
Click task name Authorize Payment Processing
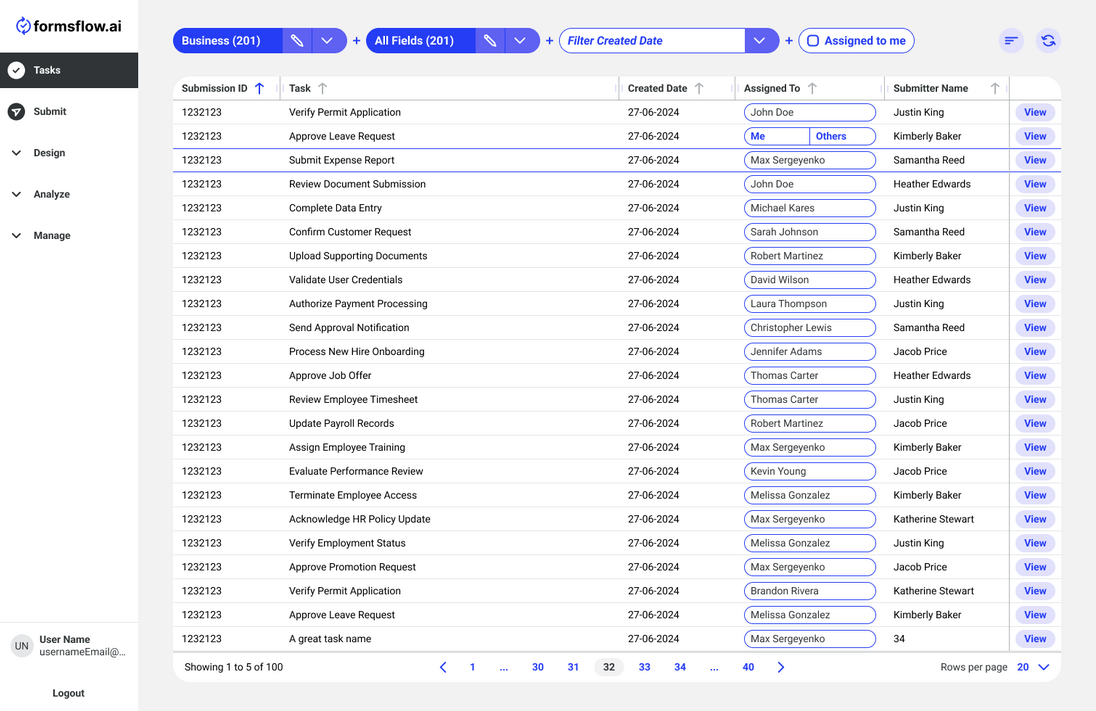tap(358, 303)
